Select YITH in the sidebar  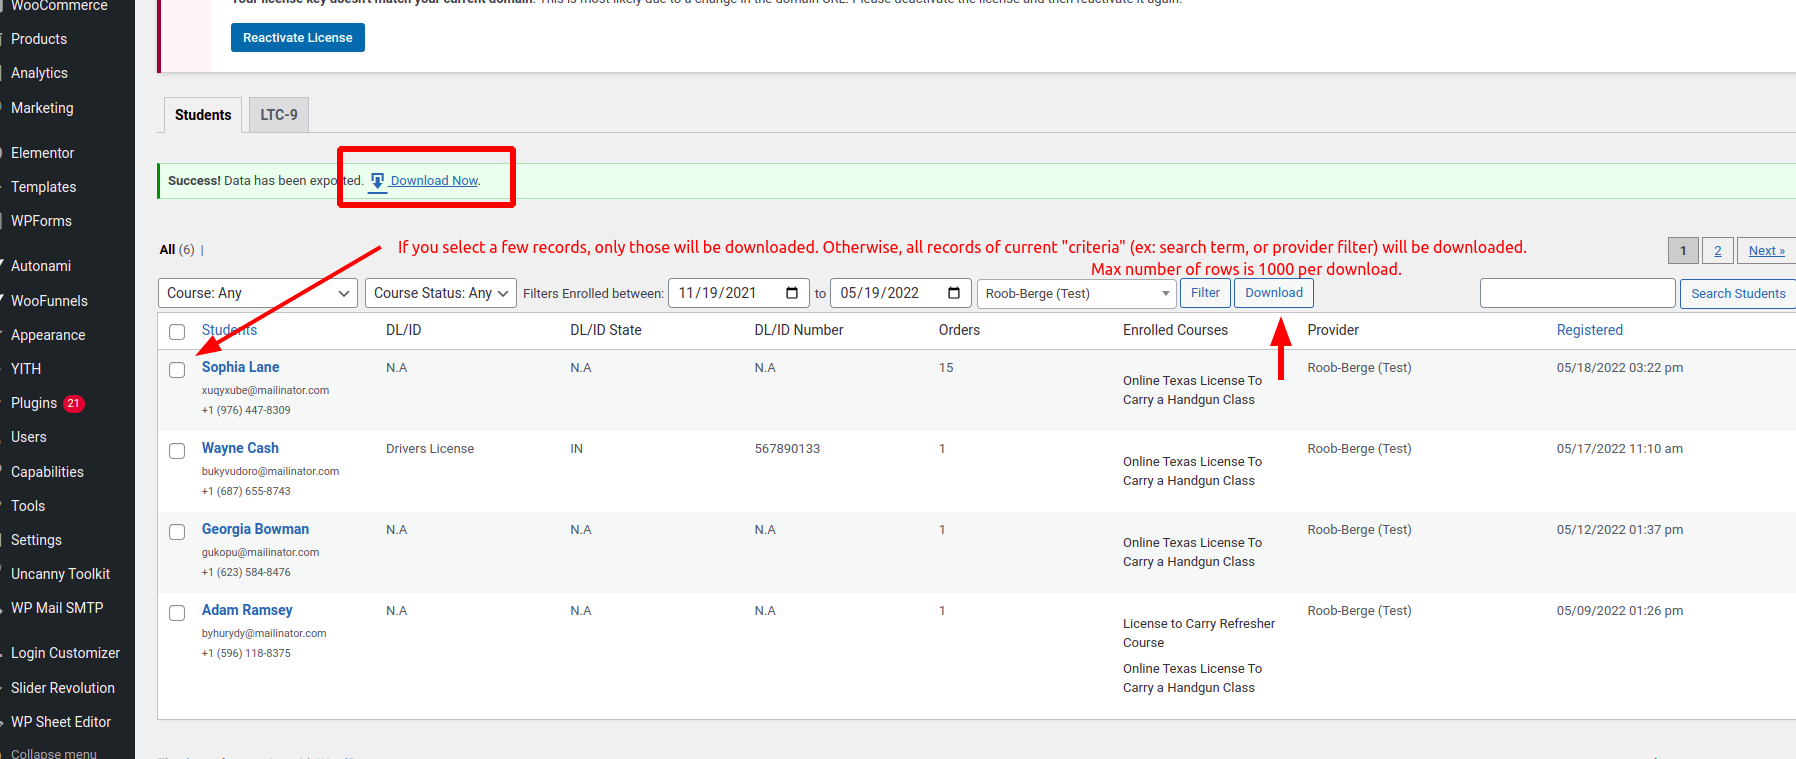26,369
